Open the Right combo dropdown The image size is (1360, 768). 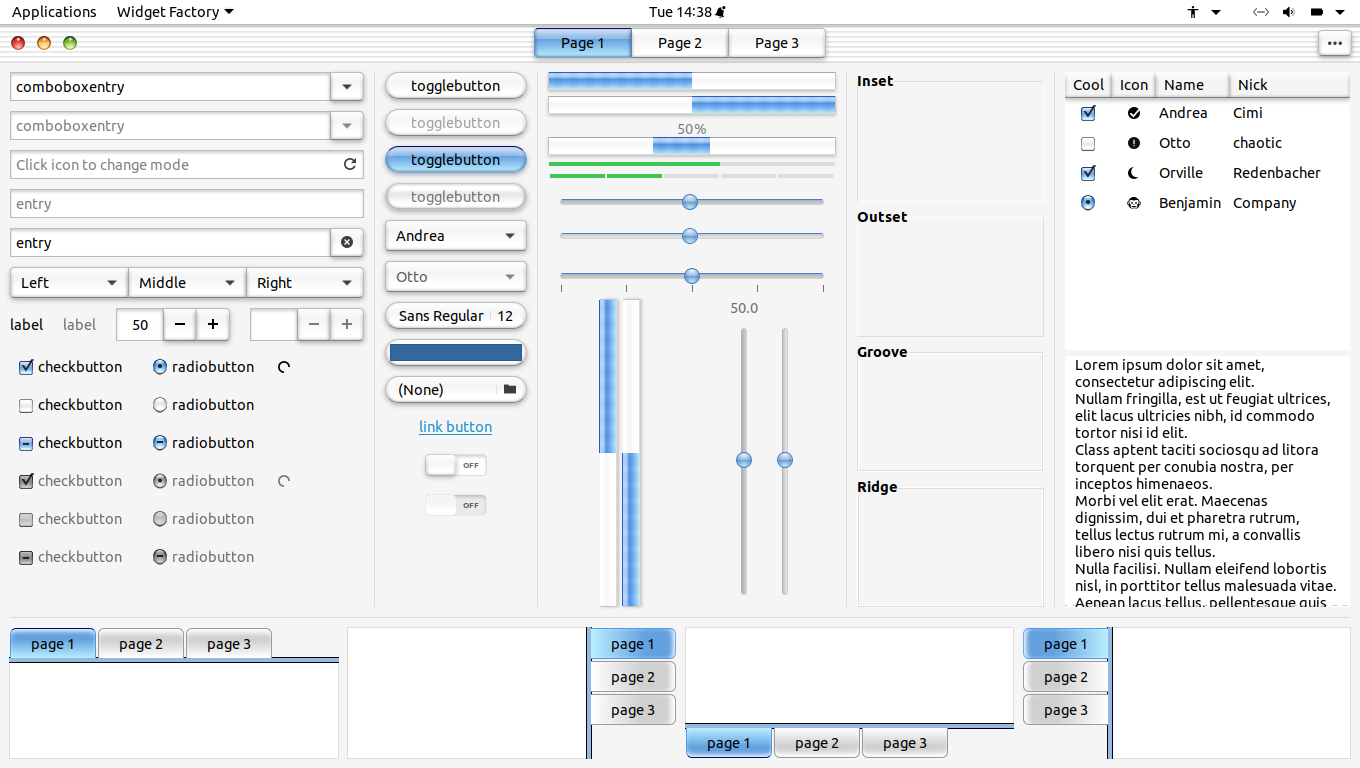(x=304, y=283)
